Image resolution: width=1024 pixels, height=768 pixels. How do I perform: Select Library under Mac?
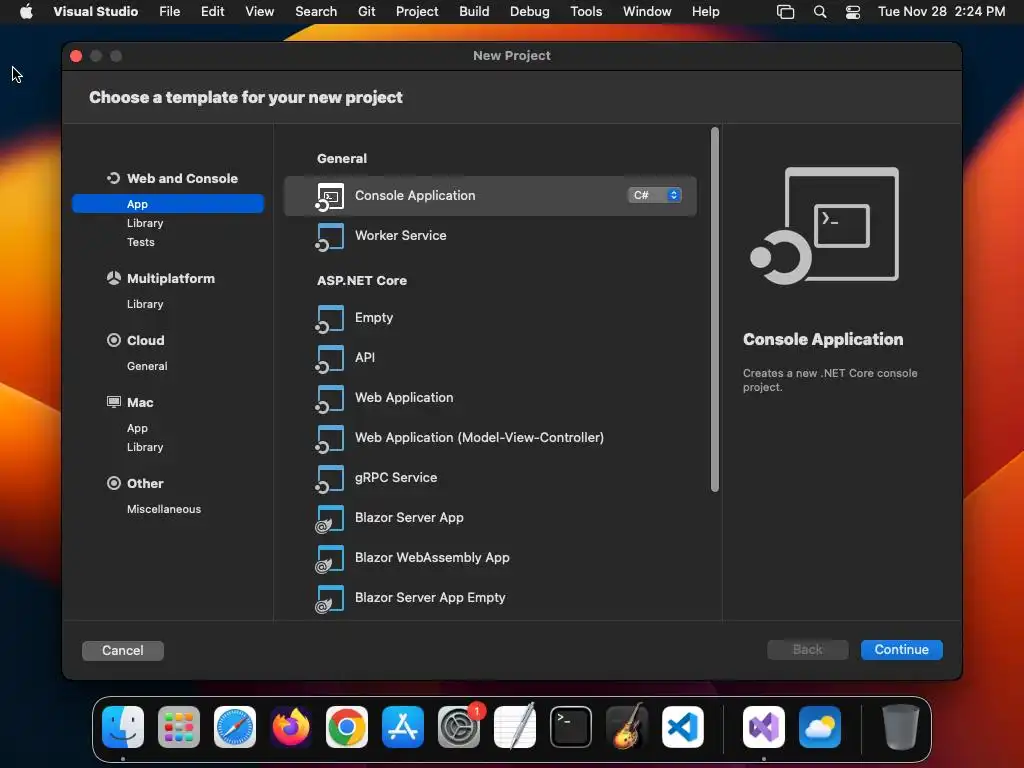[145, 447]
